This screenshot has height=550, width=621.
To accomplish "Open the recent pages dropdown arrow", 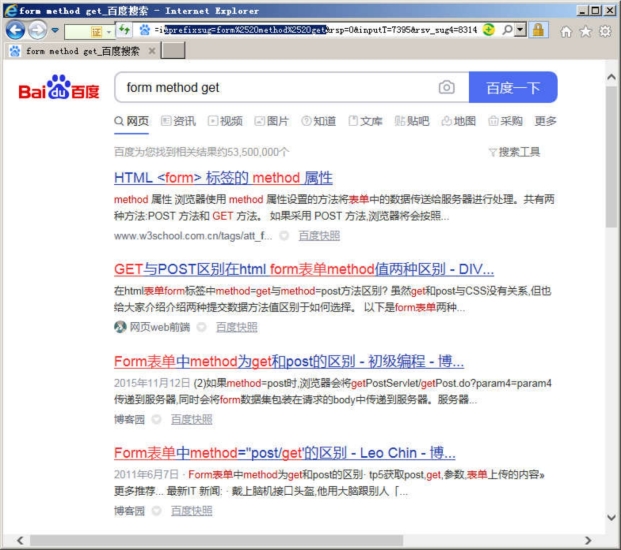I will (x=55, y=30).
